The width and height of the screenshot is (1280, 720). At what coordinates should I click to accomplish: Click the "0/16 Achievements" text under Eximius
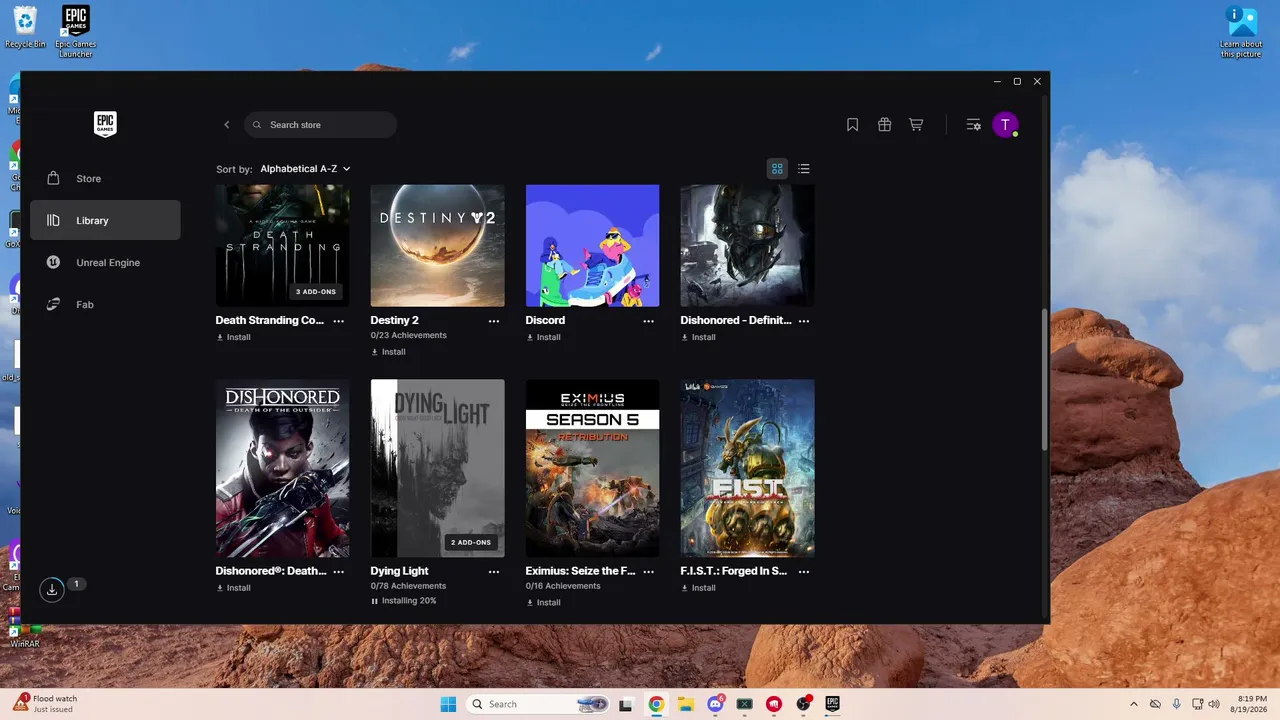click(x=564, y=586)
